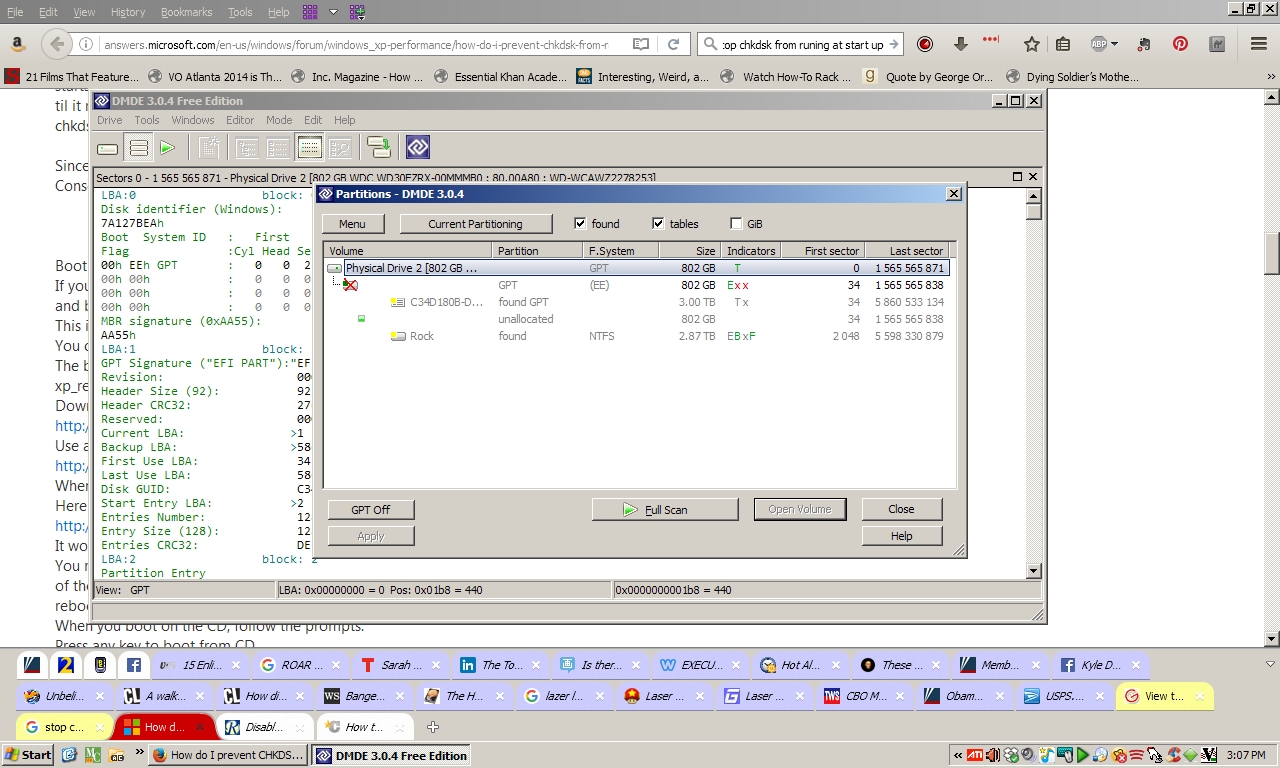
Task: Open Firefox Bookmarks menu
Action: pyautogui.click(x=186, y=12)
